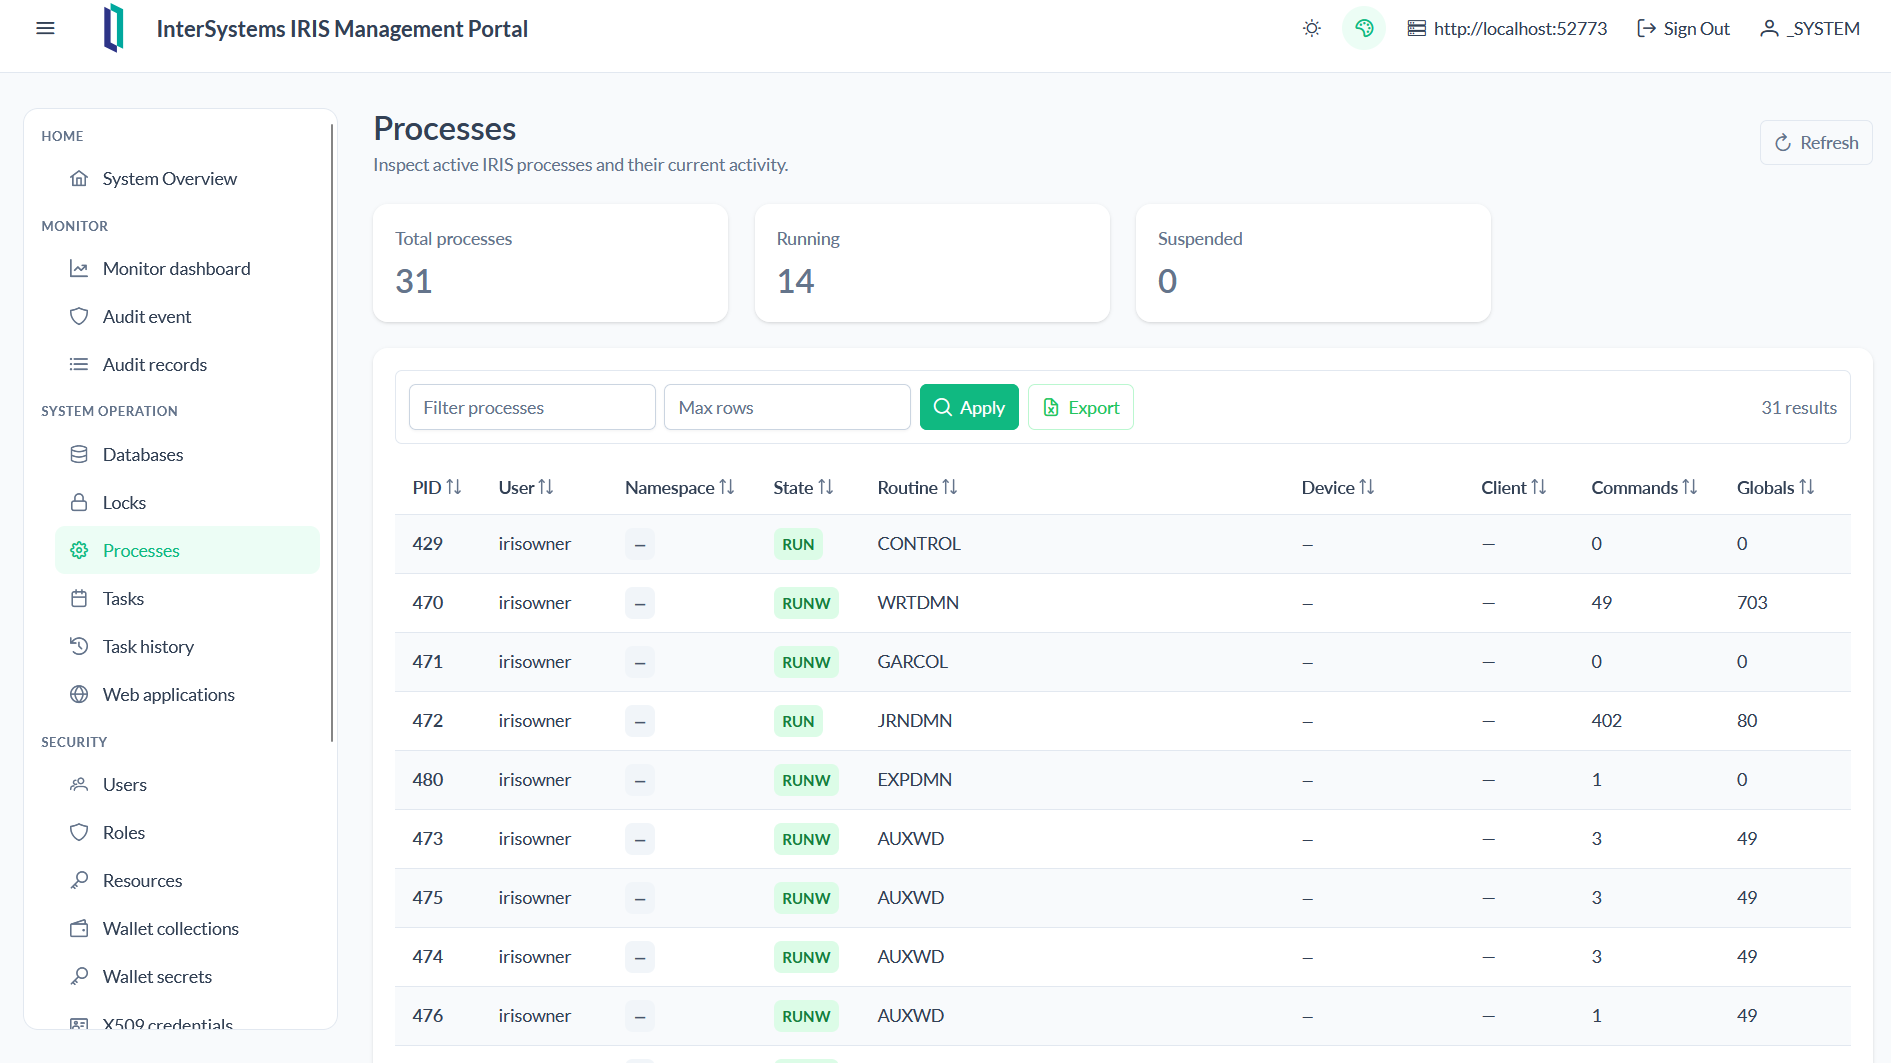
Task: Click the InterSystems IRIS logo
Action: click(114, 28)
